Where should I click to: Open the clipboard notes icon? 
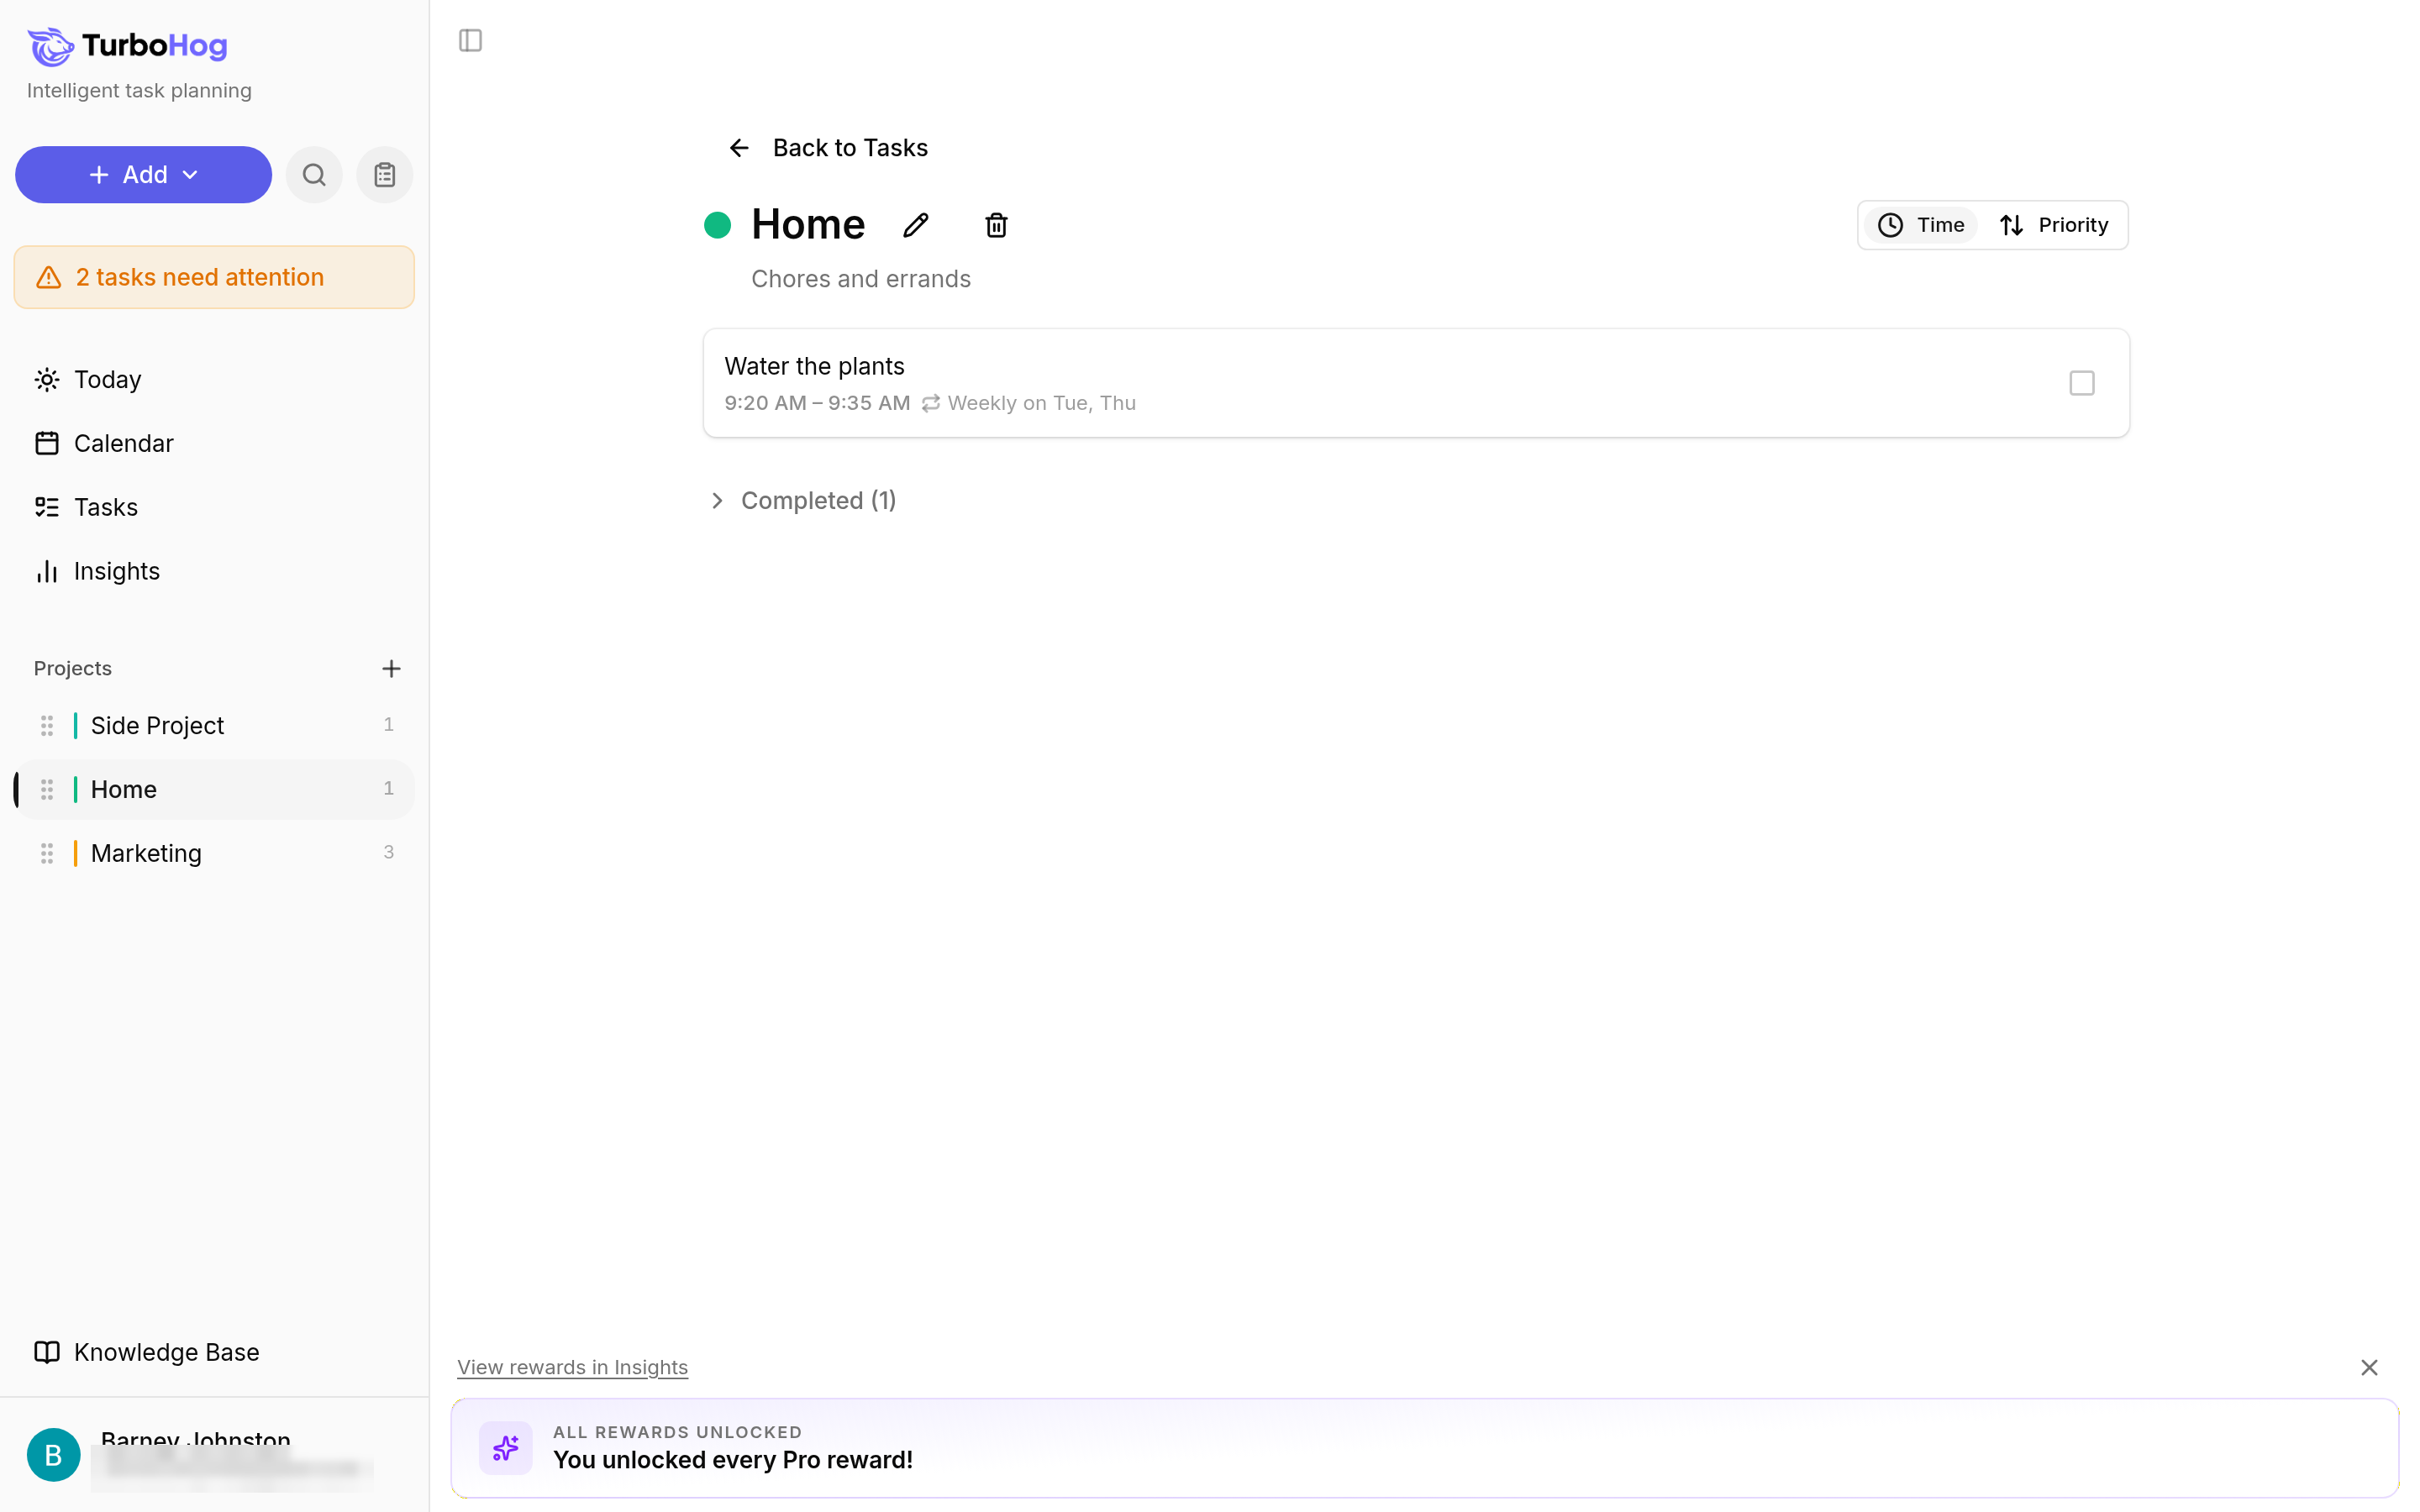tap(385, 175)
